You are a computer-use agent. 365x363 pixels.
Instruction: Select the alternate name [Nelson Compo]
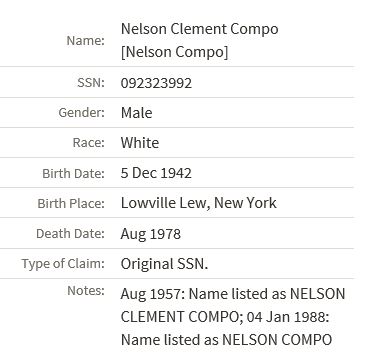point(174,52)
